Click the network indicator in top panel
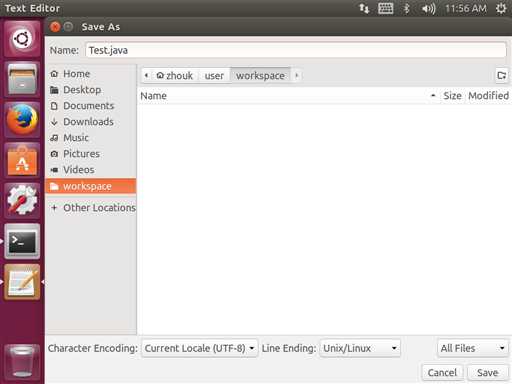The height and width of the screenshot is (384, 512). pyautogui.click(x=364, y=8)
